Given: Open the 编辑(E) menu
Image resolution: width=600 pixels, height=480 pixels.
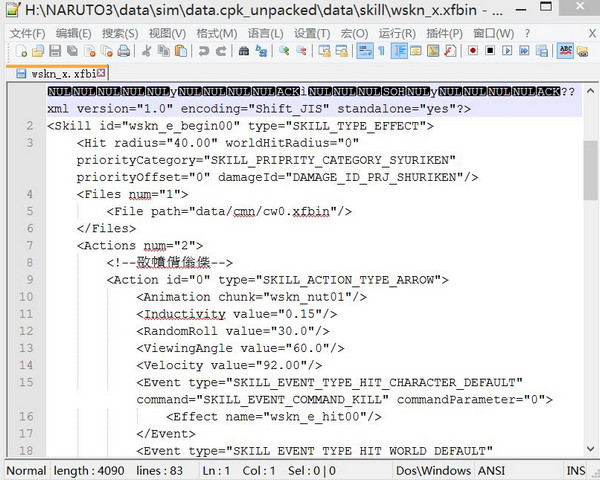Looking at the screenshot, I should [73, 34].
